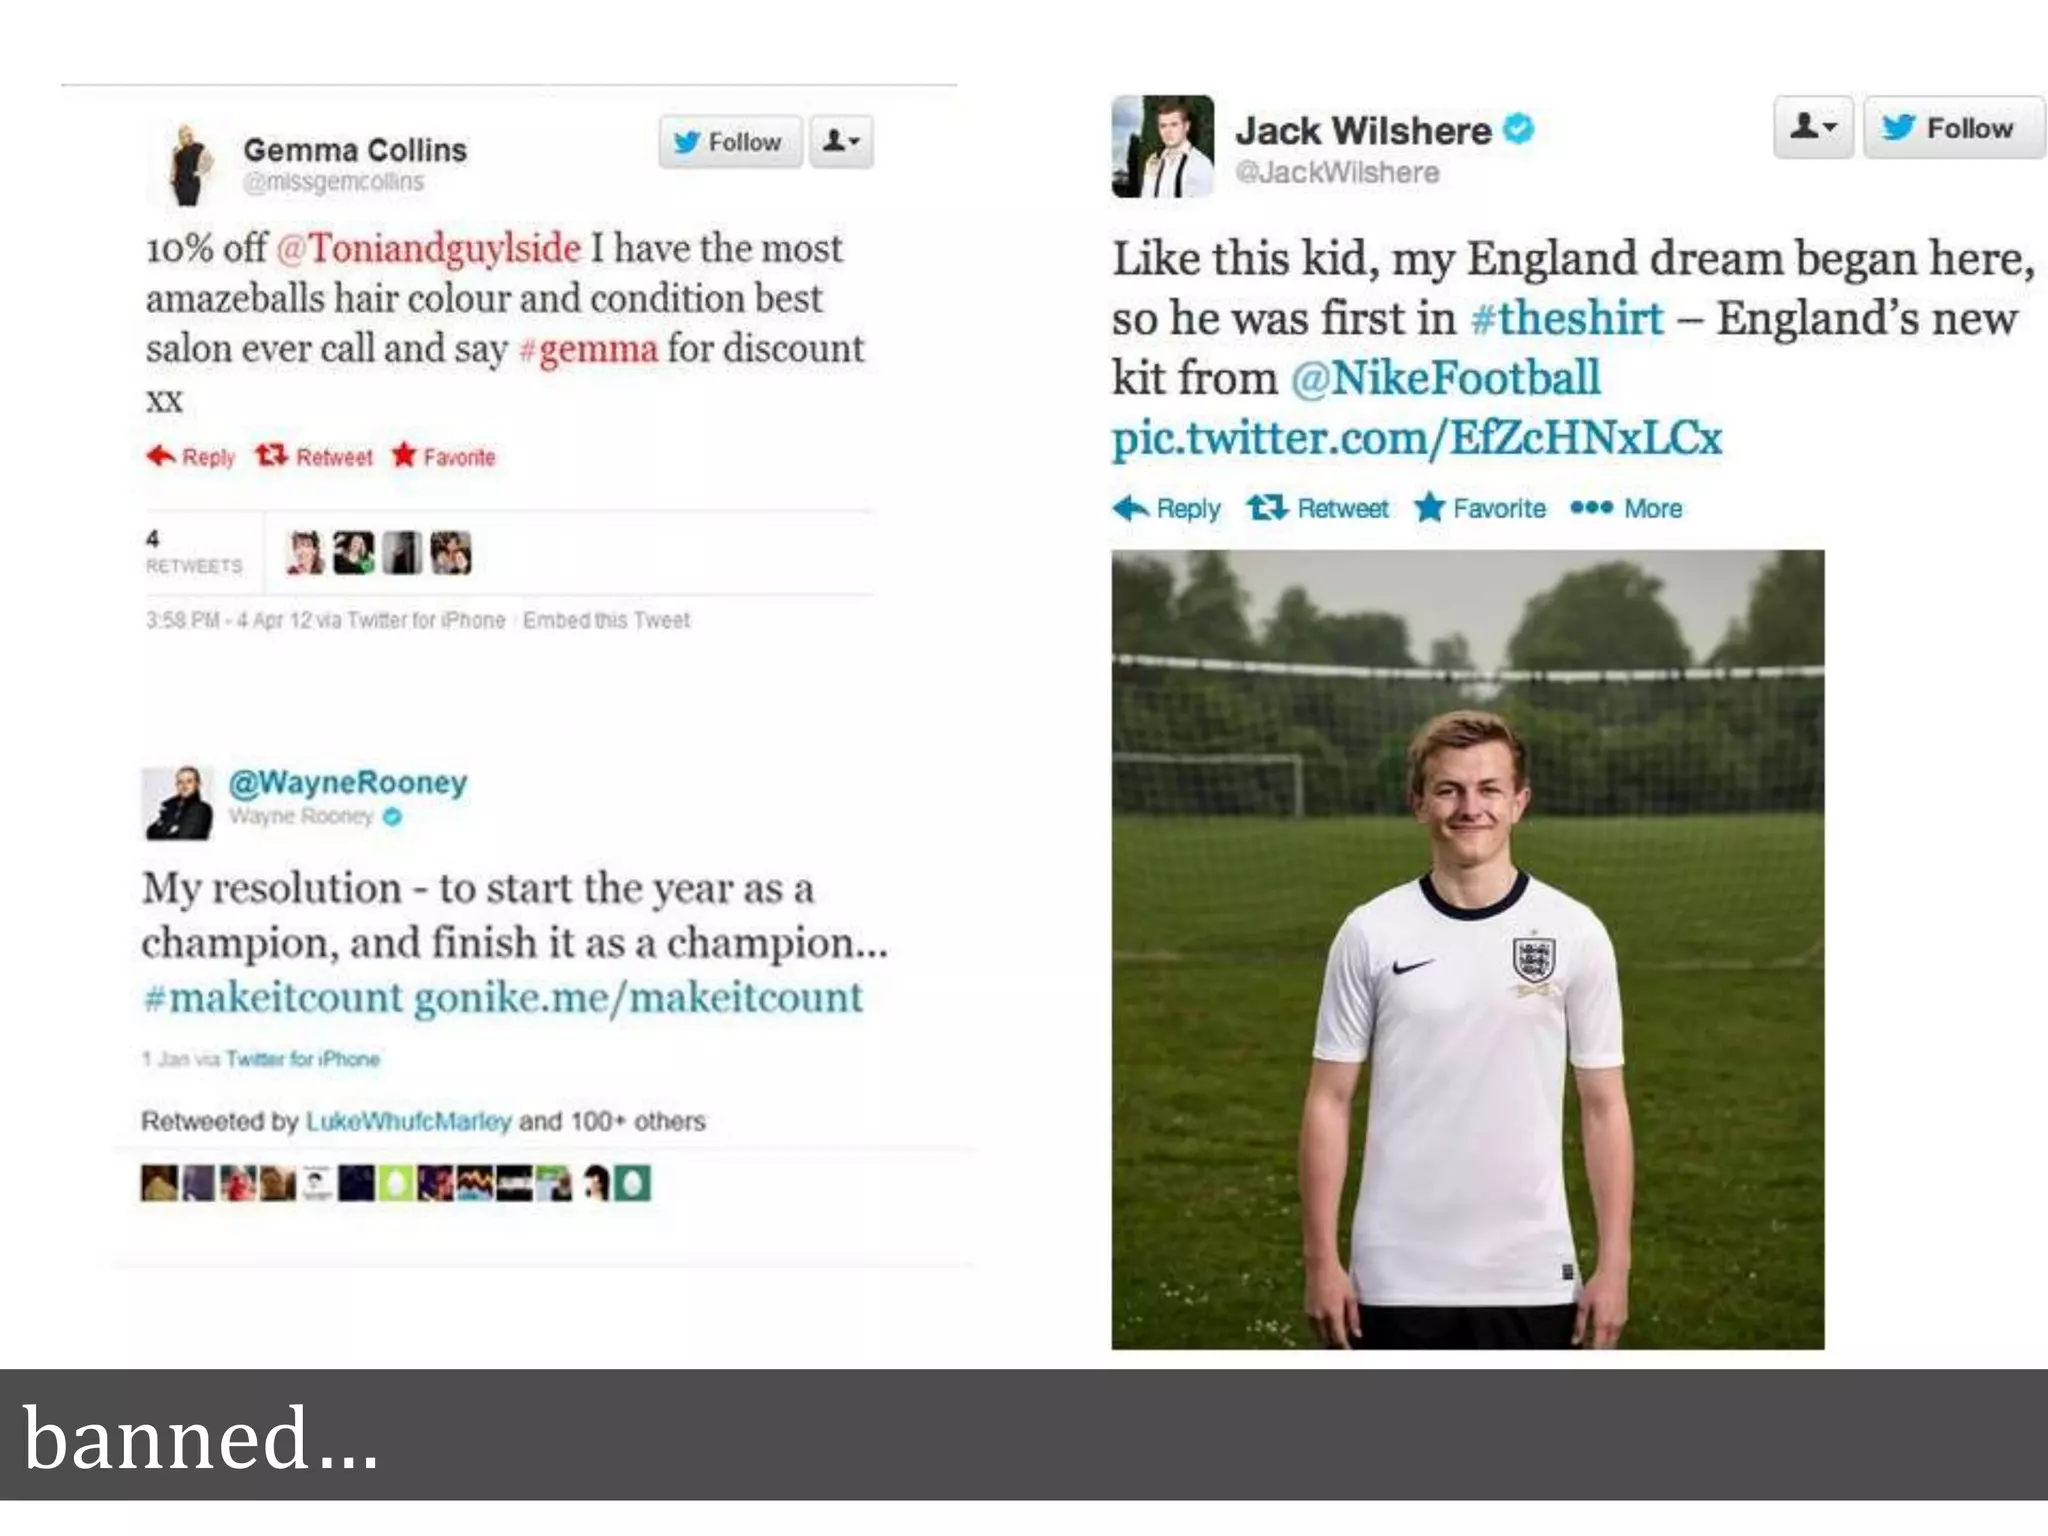Open user actions dropdown beside Jack Wilshere Follow
The height and width of the screenshot is (1536, 2048).
click(1813, 127)
